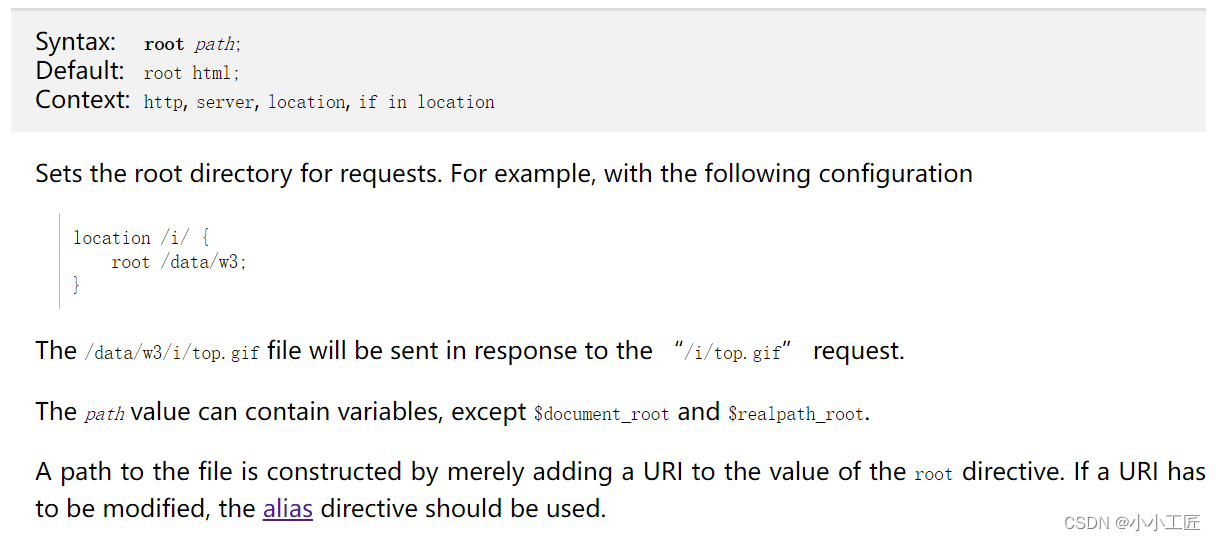The height and width of the screenshot is (541, 1216).
Task: Click the 'Default:' label
Action: click(80, 71)
